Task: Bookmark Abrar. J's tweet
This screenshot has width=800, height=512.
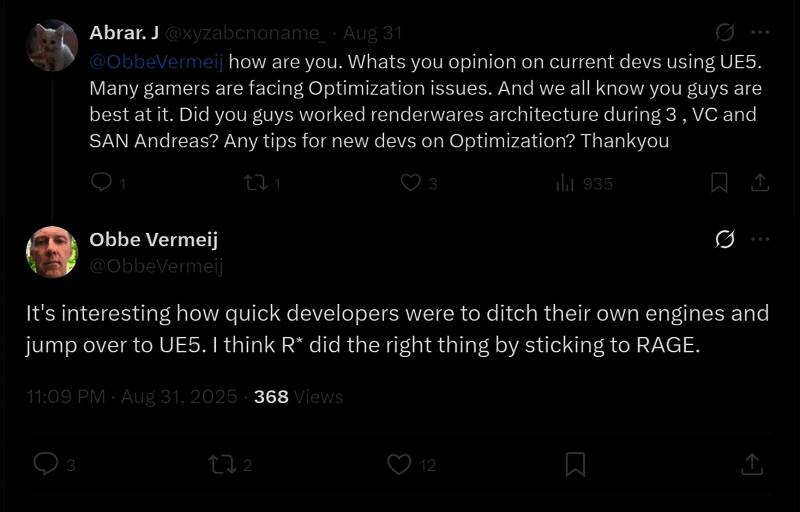Action: 719,183
